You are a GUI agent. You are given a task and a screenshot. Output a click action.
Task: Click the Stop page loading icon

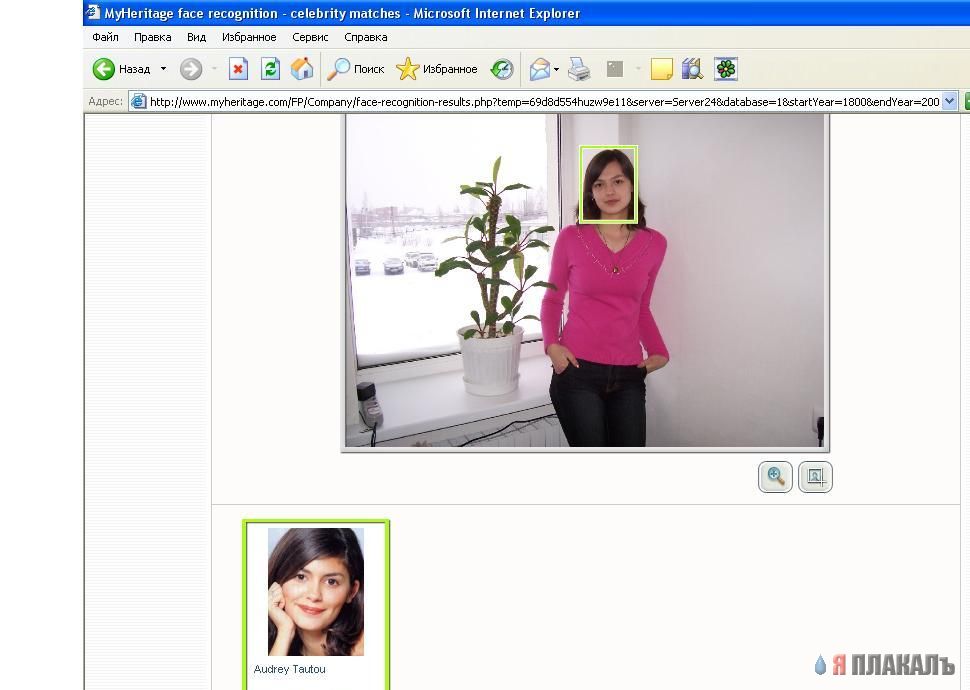(x=238, y=69)
